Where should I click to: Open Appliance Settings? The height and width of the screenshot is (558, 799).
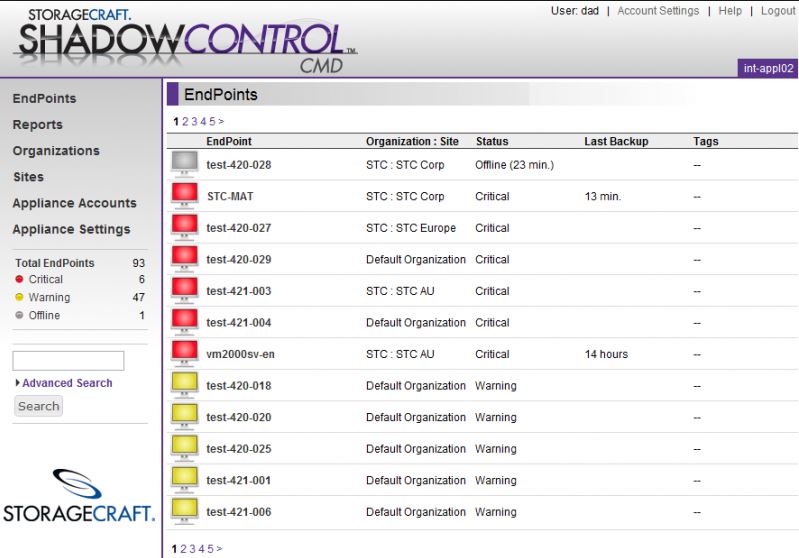click(x=71, y=229)
